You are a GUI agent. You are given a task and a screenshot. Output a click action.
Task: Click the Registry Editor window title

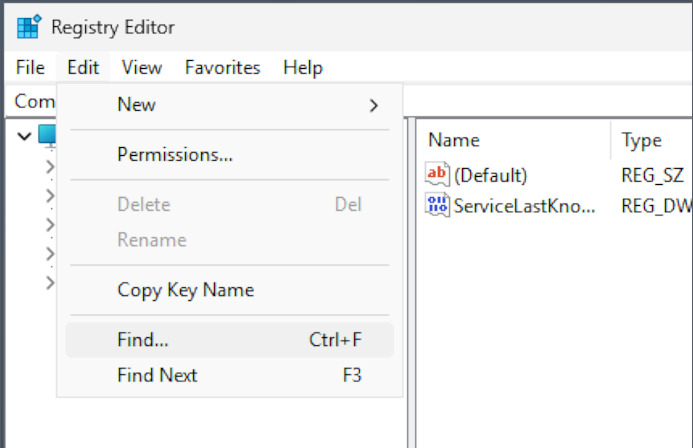113,27
